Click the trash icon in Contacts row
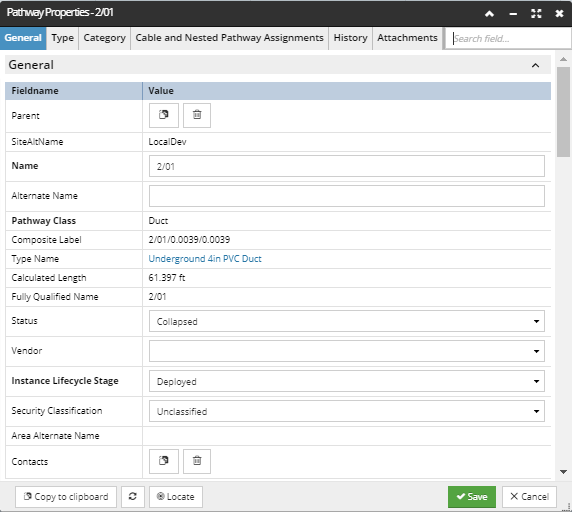The height and width of the screenshot is (512, 572). point(197,461)
